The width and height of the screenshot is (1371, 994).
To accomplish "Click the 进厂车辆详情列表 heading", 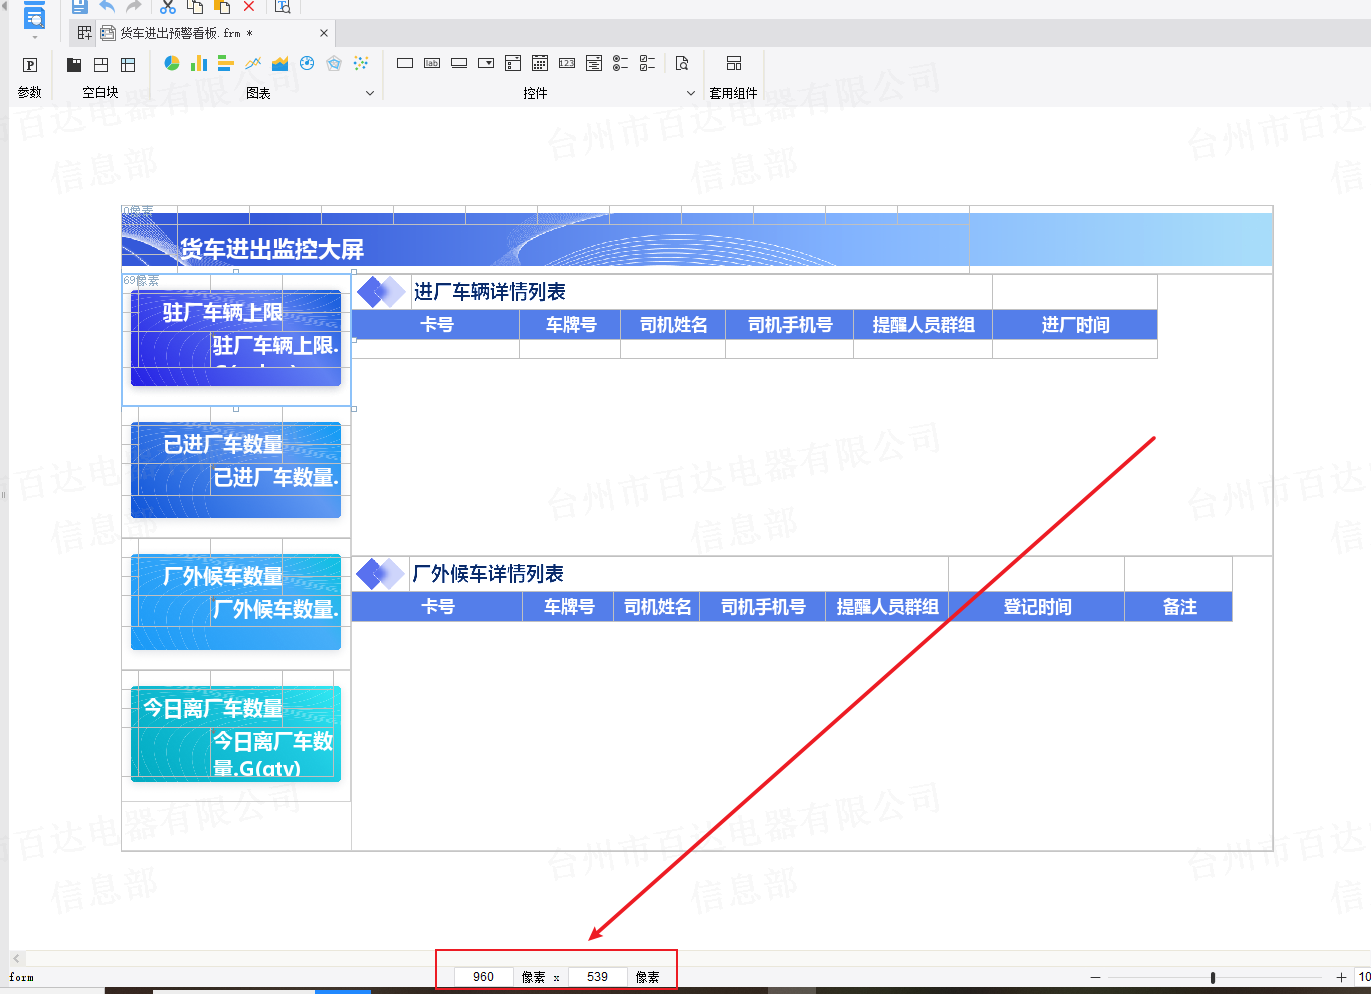I will coord(490,292).
